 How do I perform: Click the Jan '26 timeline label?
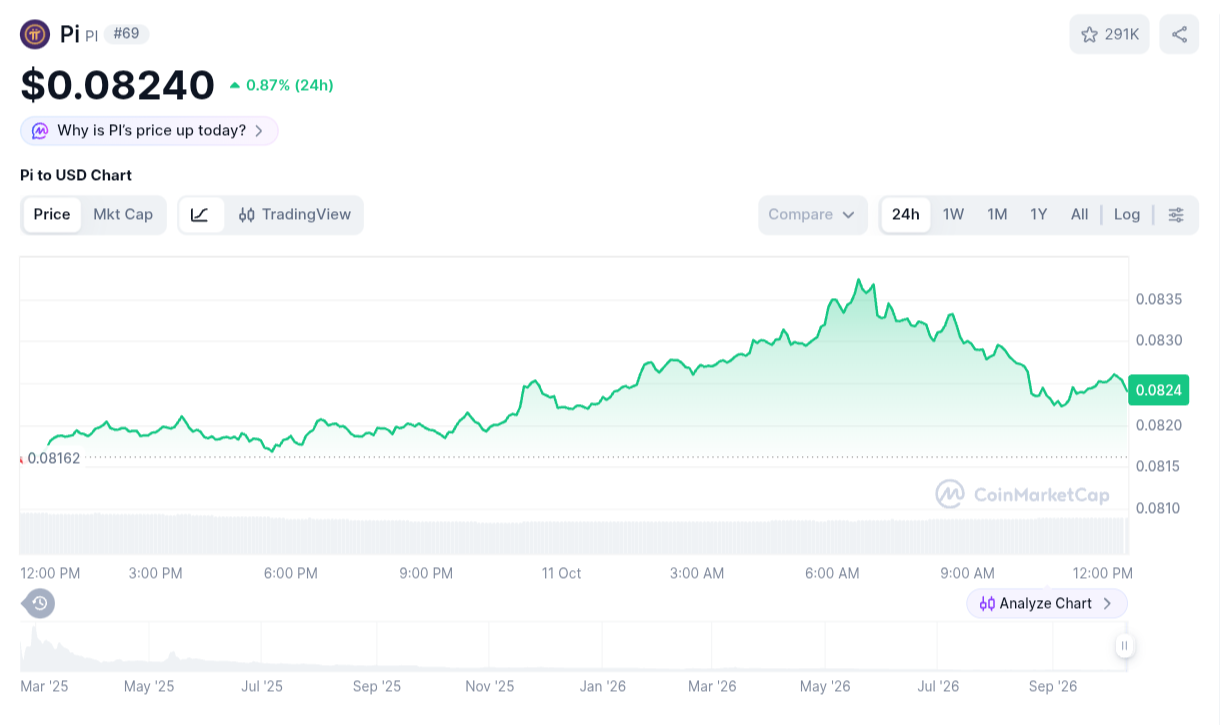(x=603, y=687)
